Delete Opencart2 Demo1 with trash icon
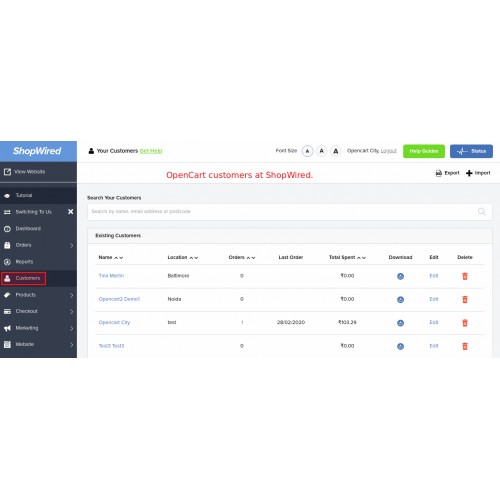 pyautogui.click(x=465, y=299)
